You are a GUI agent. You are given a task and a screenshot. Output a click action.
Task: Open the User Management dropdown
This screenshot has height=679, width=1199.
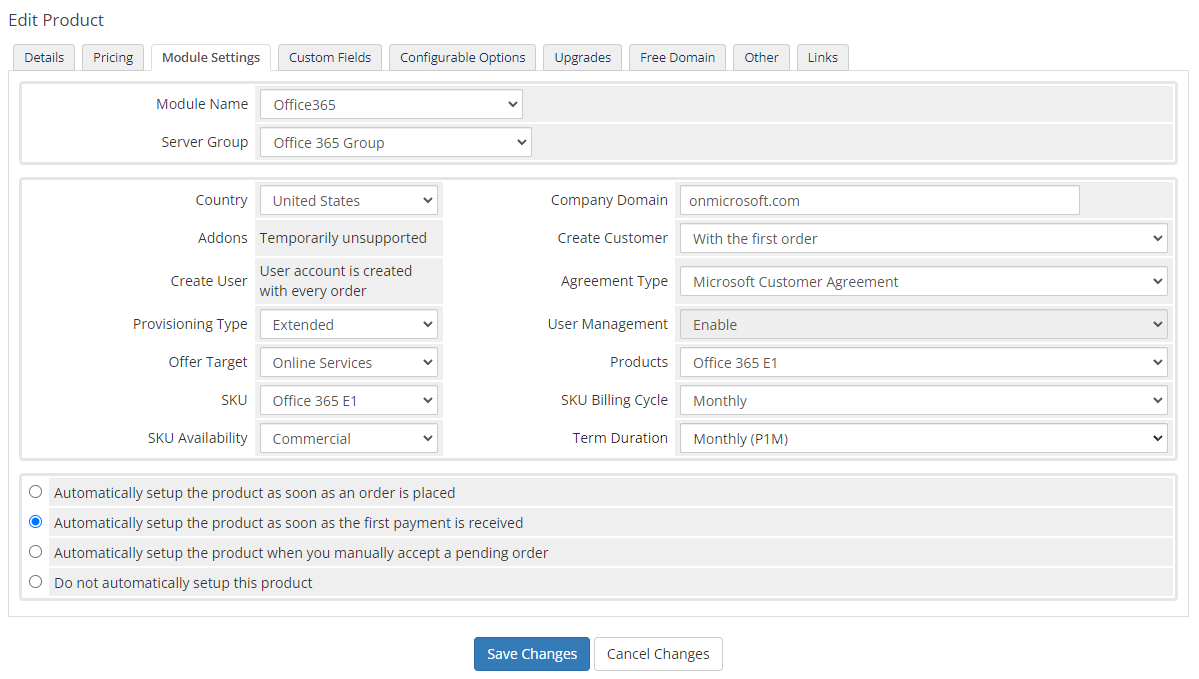point(923,324)
